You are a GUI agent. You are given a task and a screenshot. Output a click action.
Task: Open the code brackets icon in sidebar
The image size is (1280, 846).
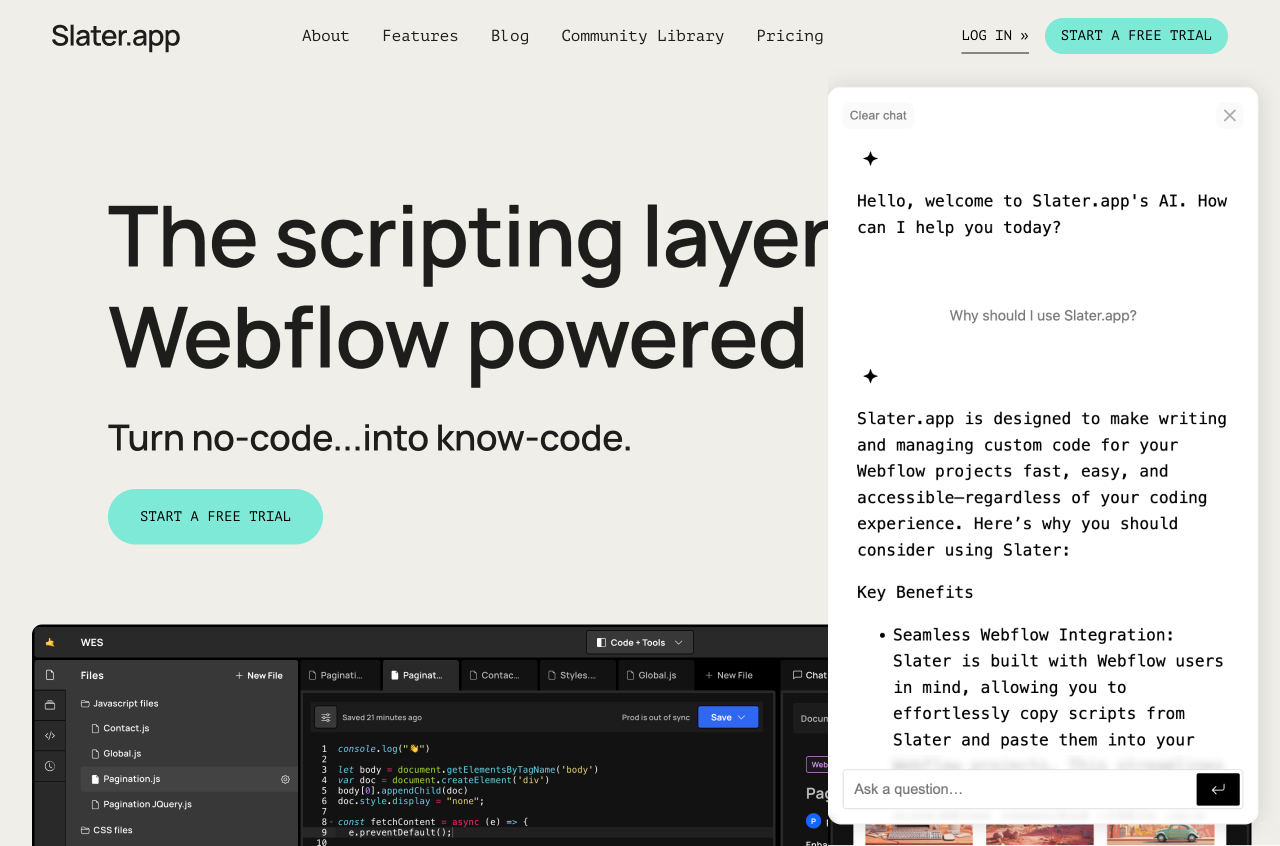pos(50,736)
